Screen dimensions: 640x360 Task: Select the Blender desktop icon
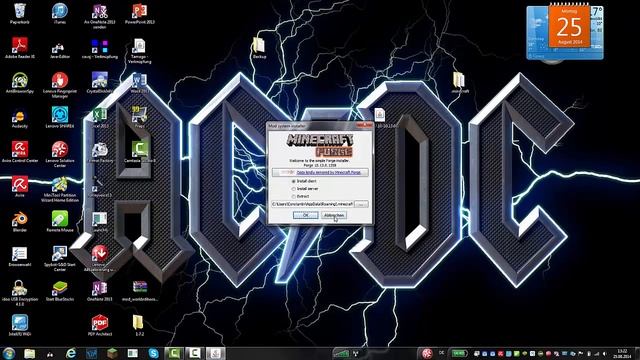pos(20,222)
